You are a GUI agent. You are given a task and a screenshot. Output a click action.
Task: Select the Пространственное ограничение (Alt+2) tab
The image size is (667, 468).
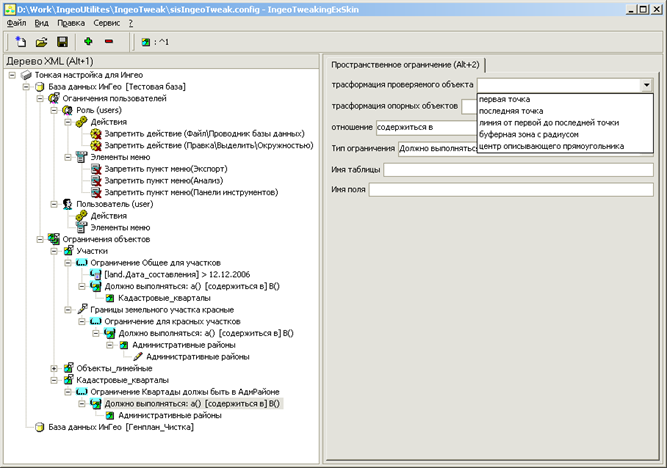pyautogui.click(x=405, y=65)
